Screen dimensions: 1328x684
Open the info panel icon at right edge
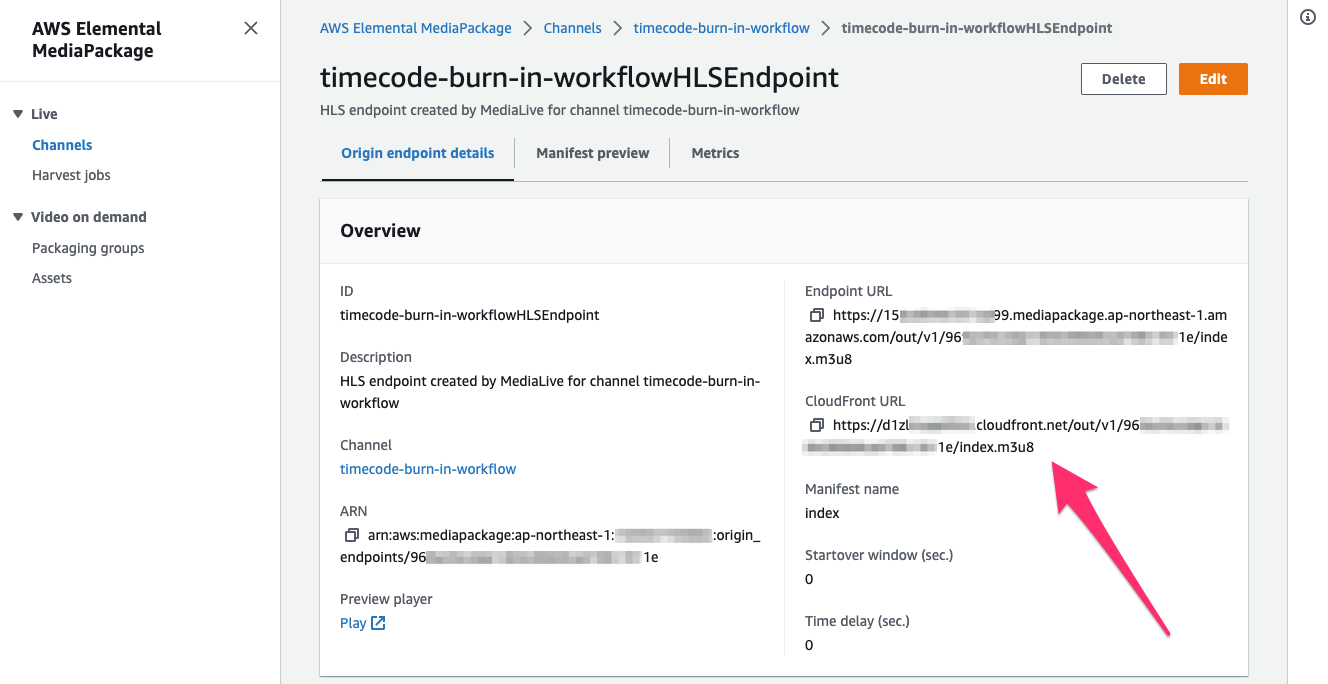tap(1307, 17)
